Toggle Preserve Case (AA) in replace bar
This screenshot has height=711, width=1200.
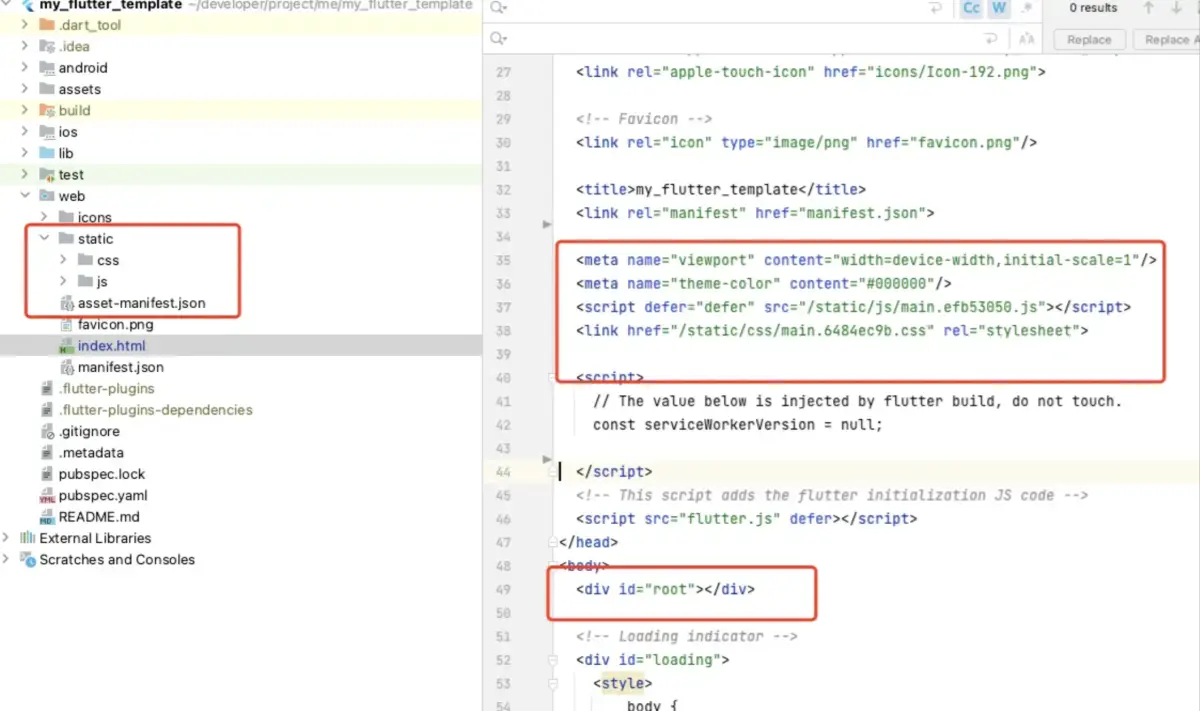click(x=1025, y=39)
